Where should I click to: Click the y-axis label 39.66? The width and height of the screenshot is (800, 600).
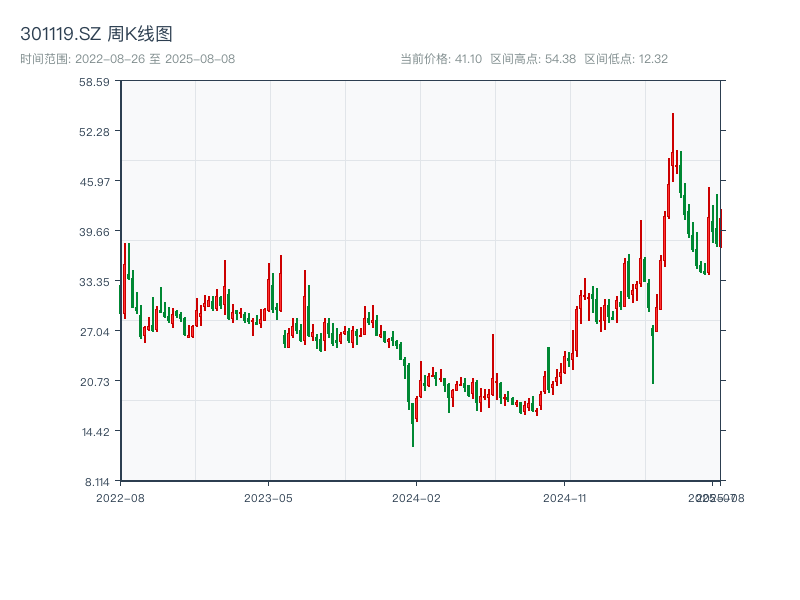tap(94, 232)
